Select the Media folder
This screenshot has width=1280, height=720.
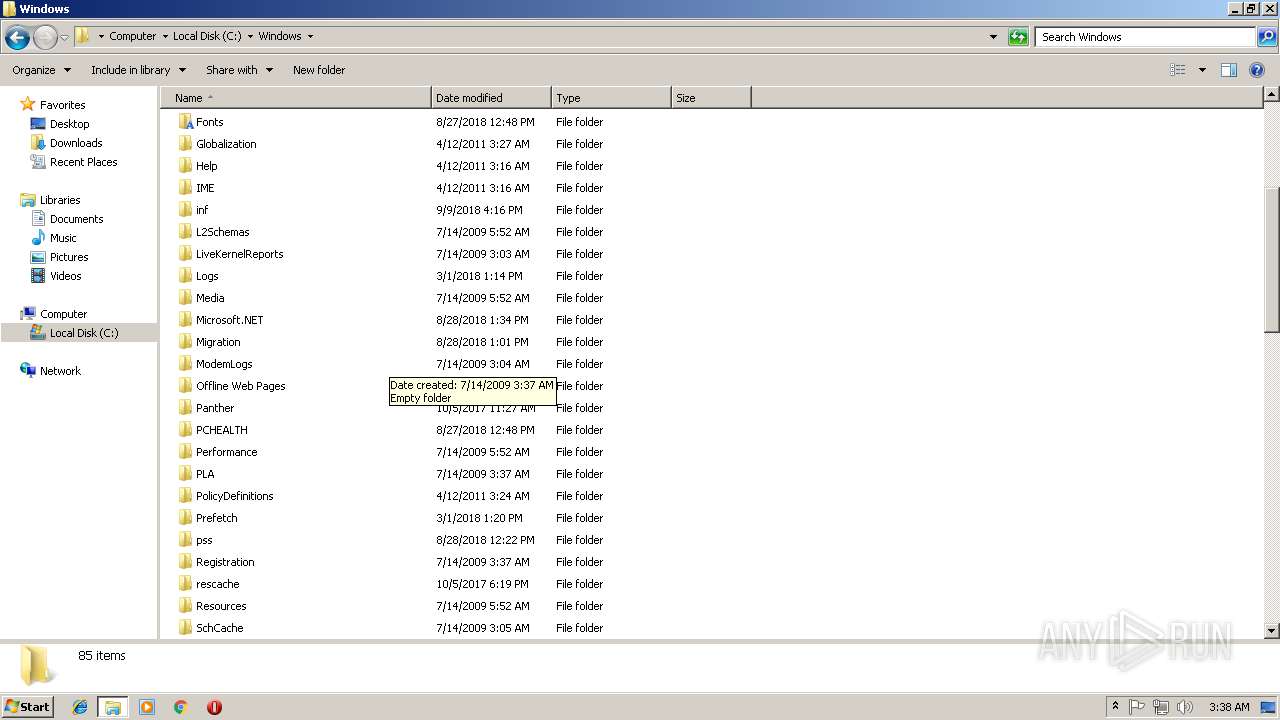[210, 298]
